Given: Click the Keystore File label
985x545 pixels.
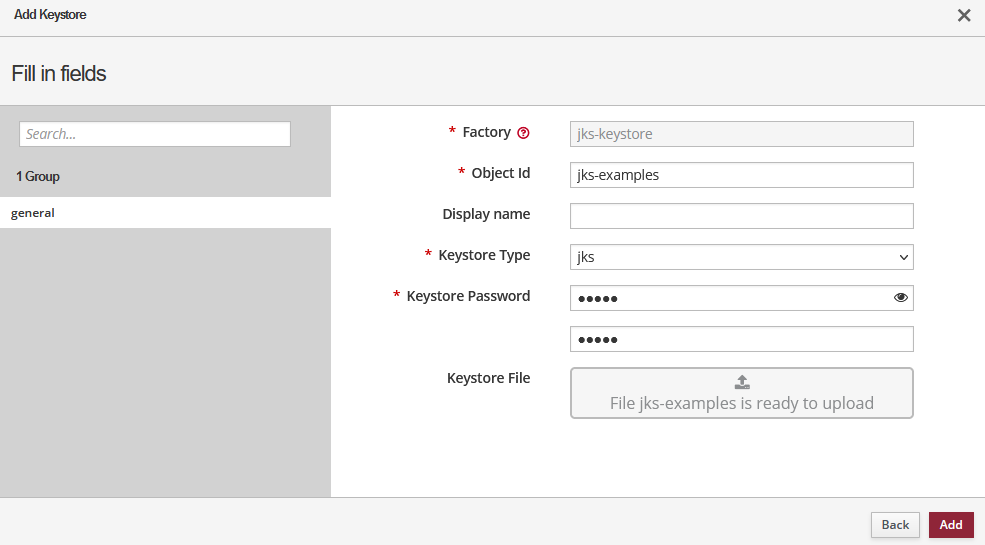Looking at the screenshot, I should click(488, 378).
